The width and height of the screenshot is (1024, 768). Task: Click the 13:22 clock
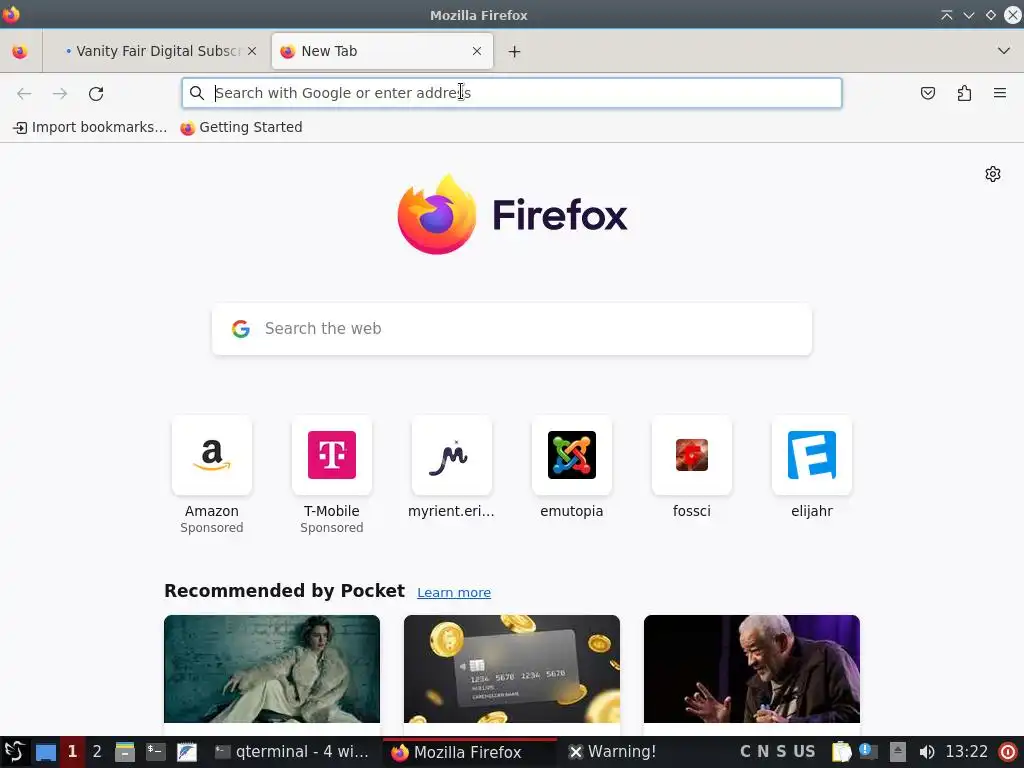click(967, 752)
